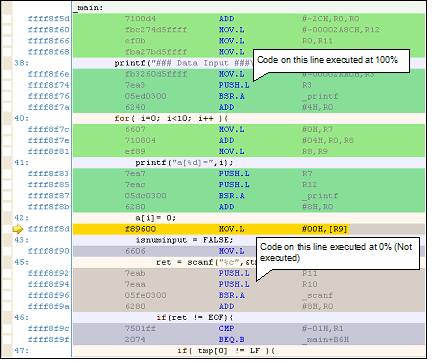Click source line 38 printf statement
Screen dimensions: 443x363
click(x=184, y=63)
